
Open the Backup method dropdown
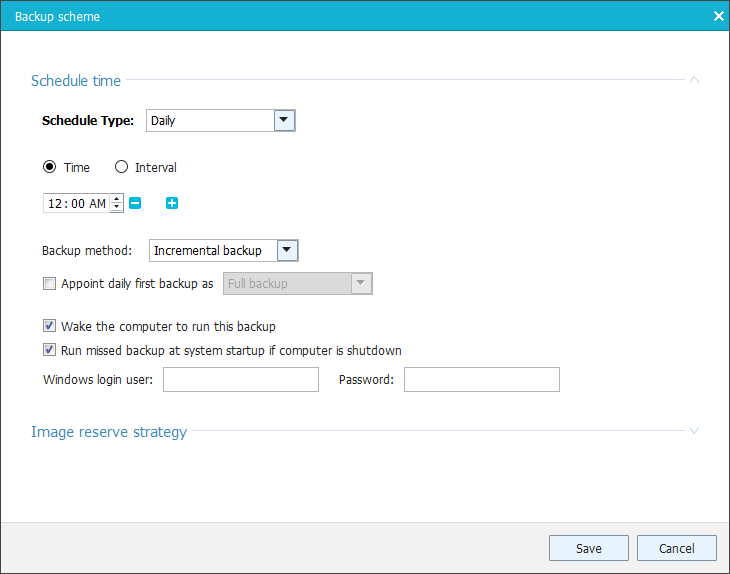(x=286, y=251)
